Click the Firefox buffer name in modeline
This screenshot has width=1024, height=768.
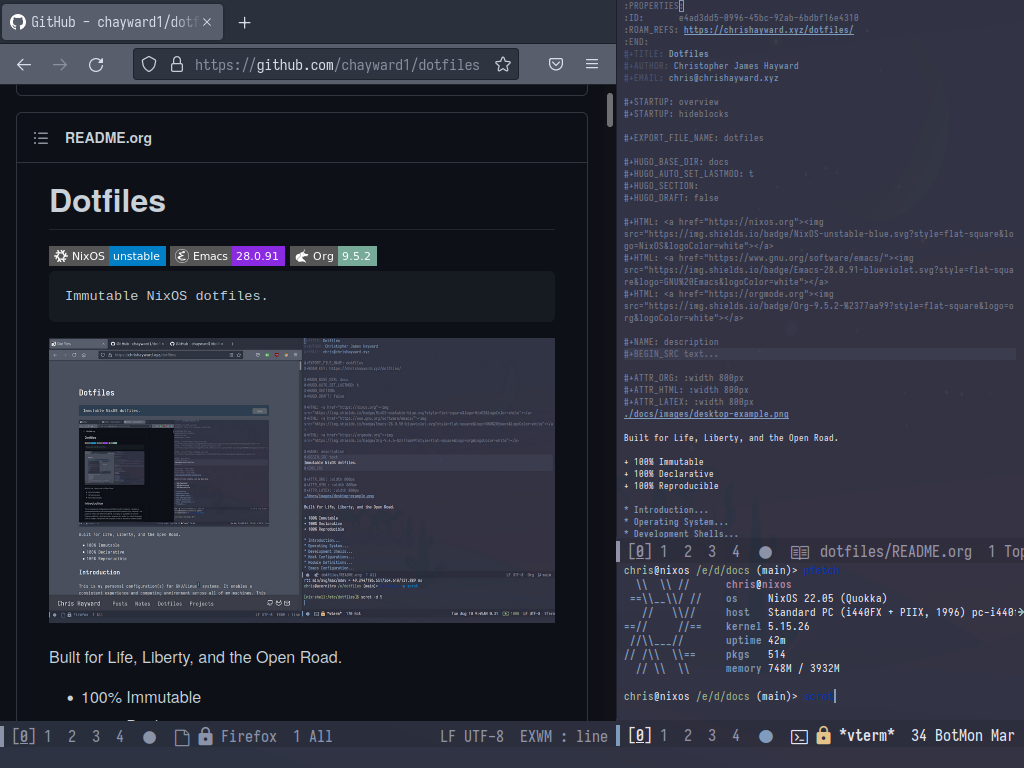249,737
